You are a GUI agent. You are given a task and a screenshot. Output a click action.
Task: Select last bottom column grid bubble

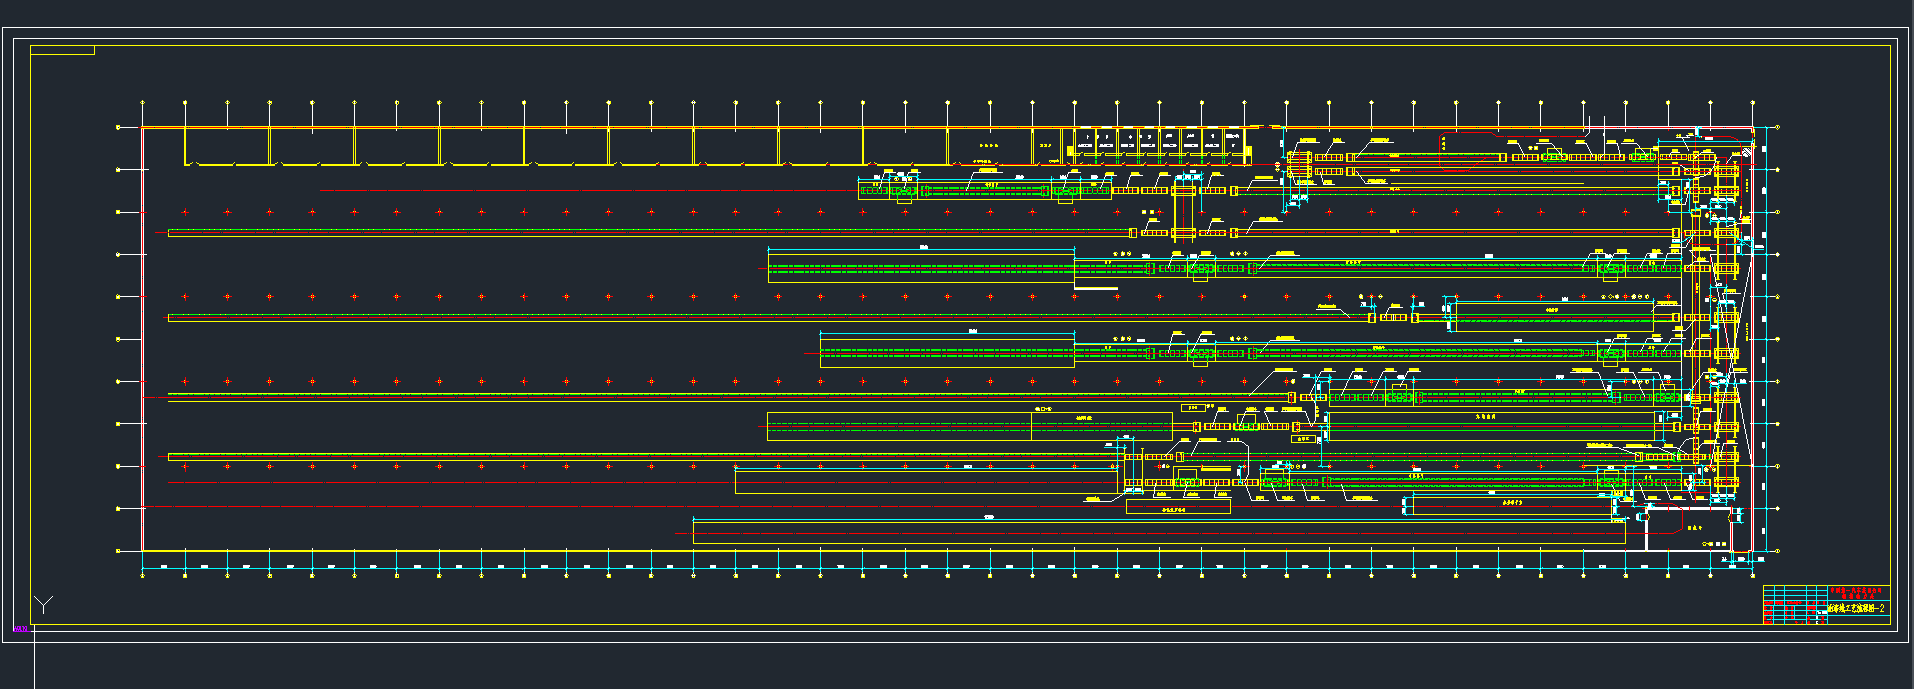point(1752,576)
